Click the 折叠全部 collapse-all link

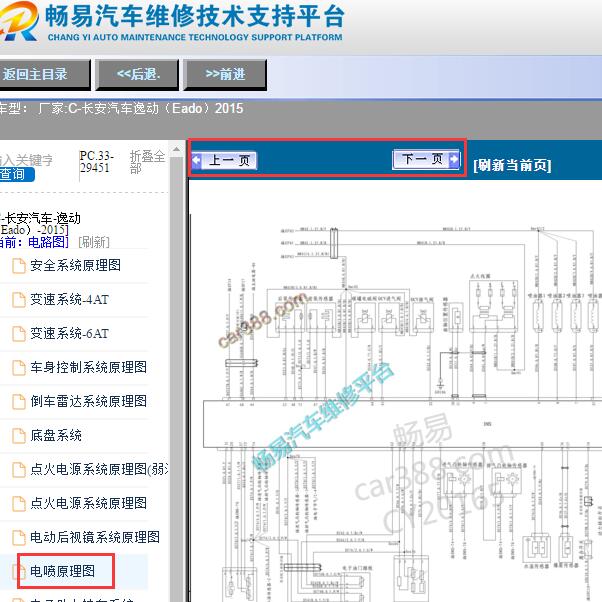pos(147,162)
